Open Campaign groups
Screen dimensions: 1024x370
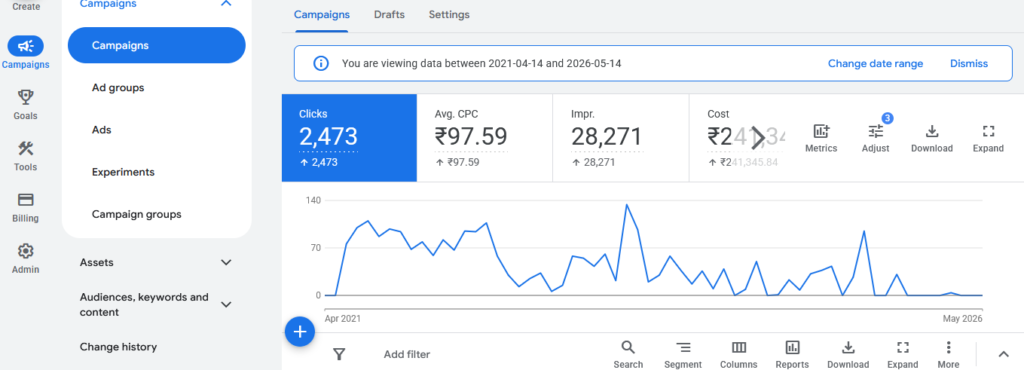tap(136, 214)
